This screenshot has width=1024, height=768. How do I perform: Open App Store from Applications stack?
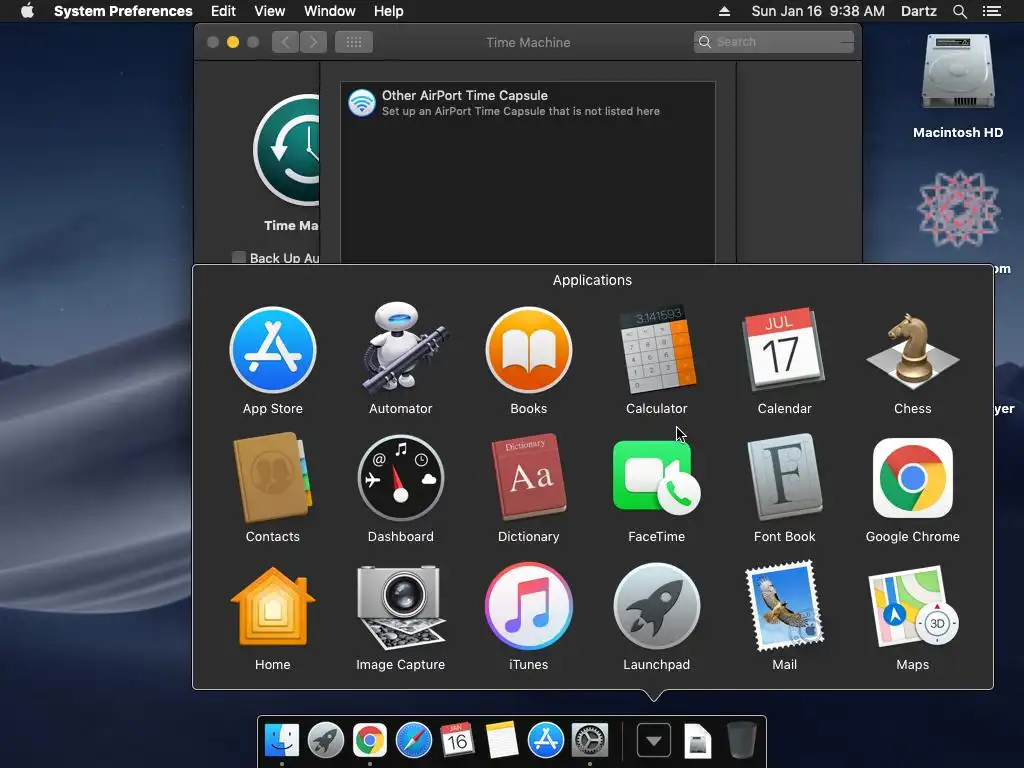pyautogui.click(x=273, y=350)
